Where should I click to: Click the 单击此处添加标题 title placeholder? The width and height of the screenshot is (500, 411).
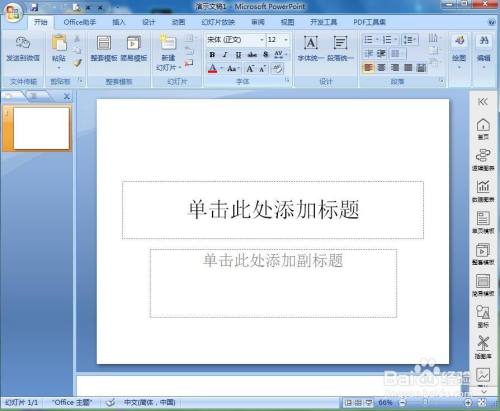pyautogui.click(x=273, y=210)
